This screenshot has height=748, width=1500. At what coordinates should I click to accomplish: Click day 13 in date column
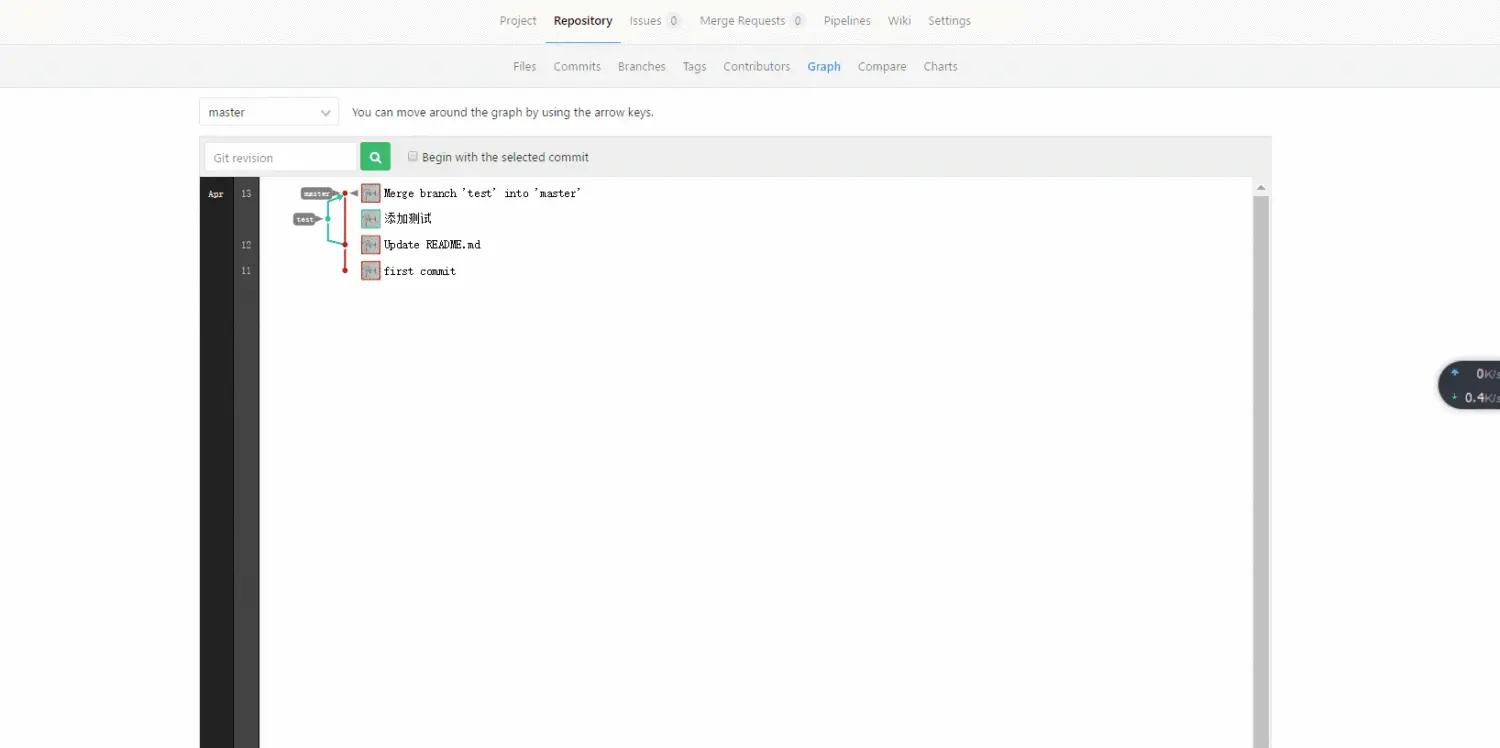click(246, 194)
